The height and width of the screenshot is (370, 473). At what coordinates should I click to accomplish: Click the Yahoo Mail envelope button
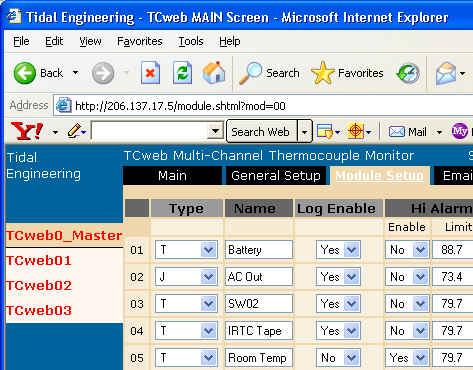pos(407,132)
